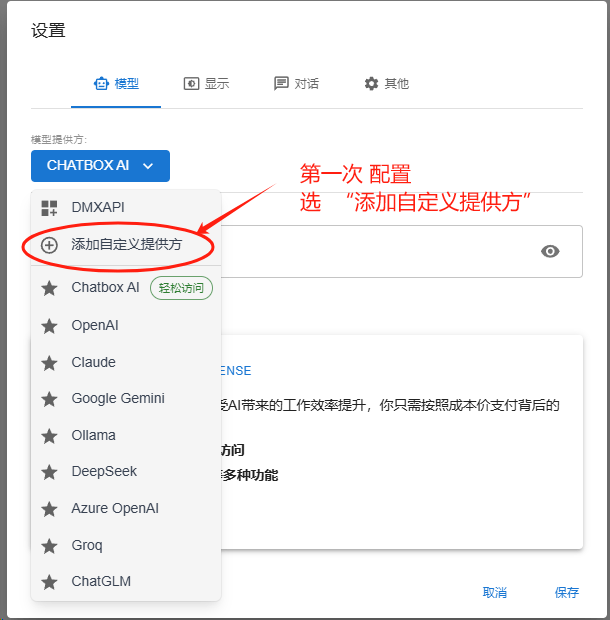Click the robot icon on 模型 tab
610x620 pixels.
pyautogui.click(x=101, y=83)
